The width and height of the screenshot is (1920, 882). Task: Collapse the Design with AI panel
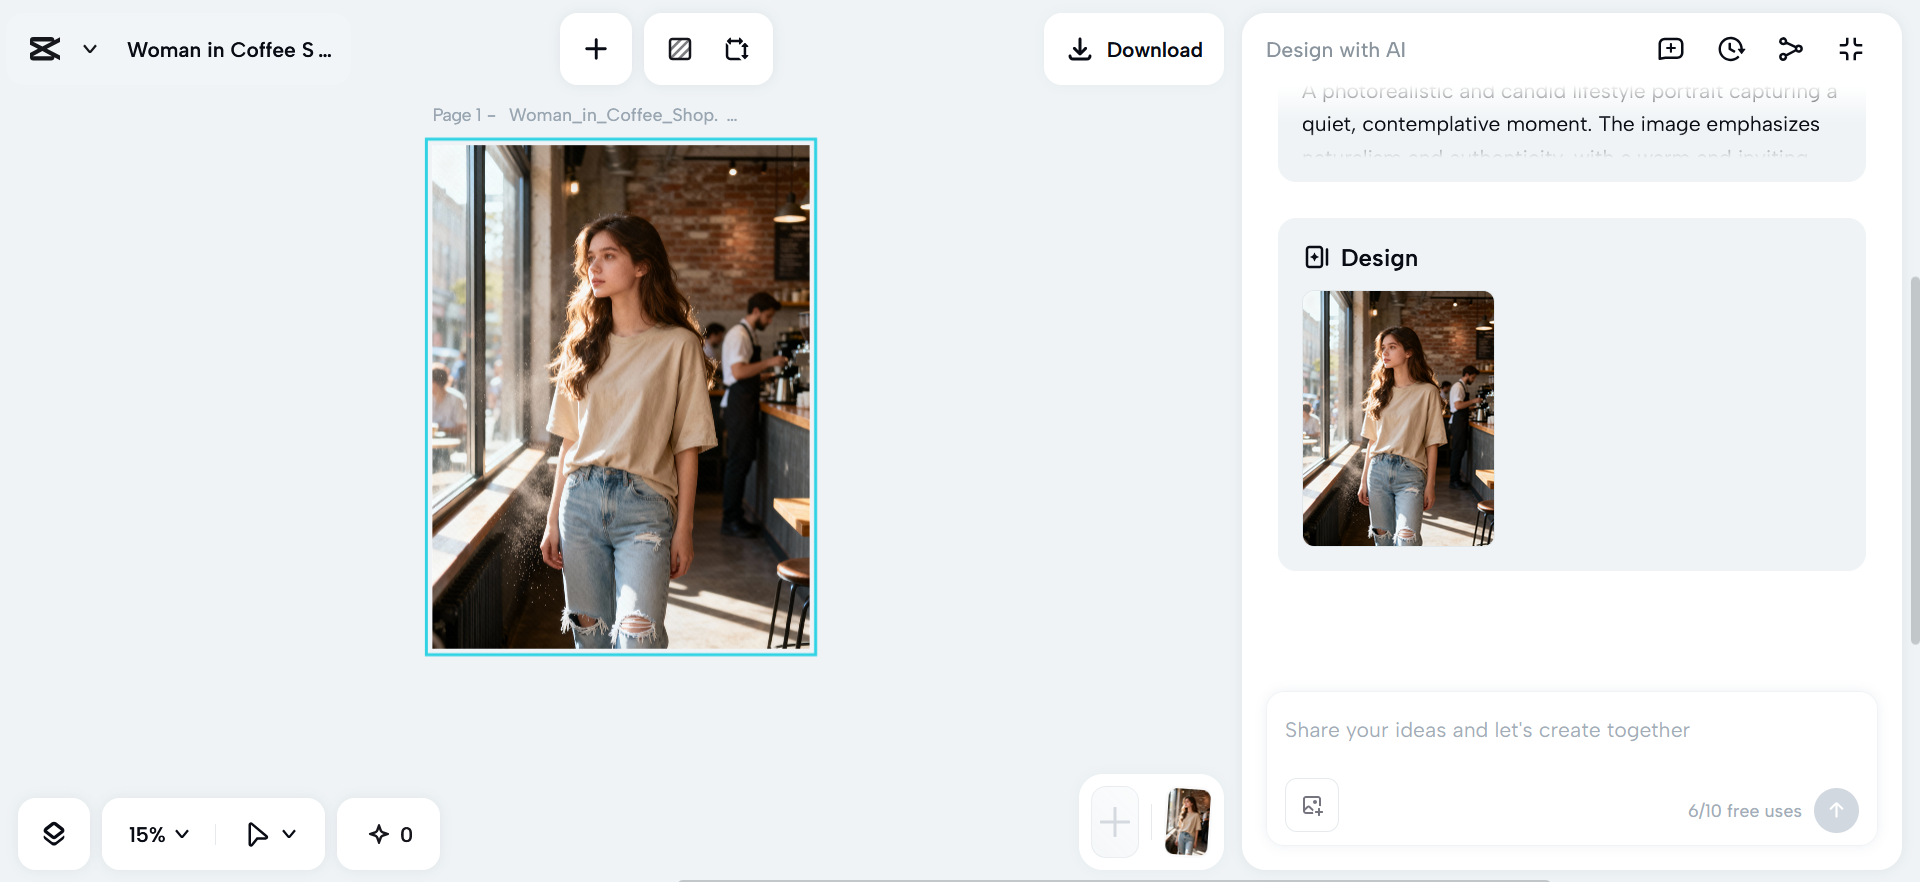[1850, 49]
